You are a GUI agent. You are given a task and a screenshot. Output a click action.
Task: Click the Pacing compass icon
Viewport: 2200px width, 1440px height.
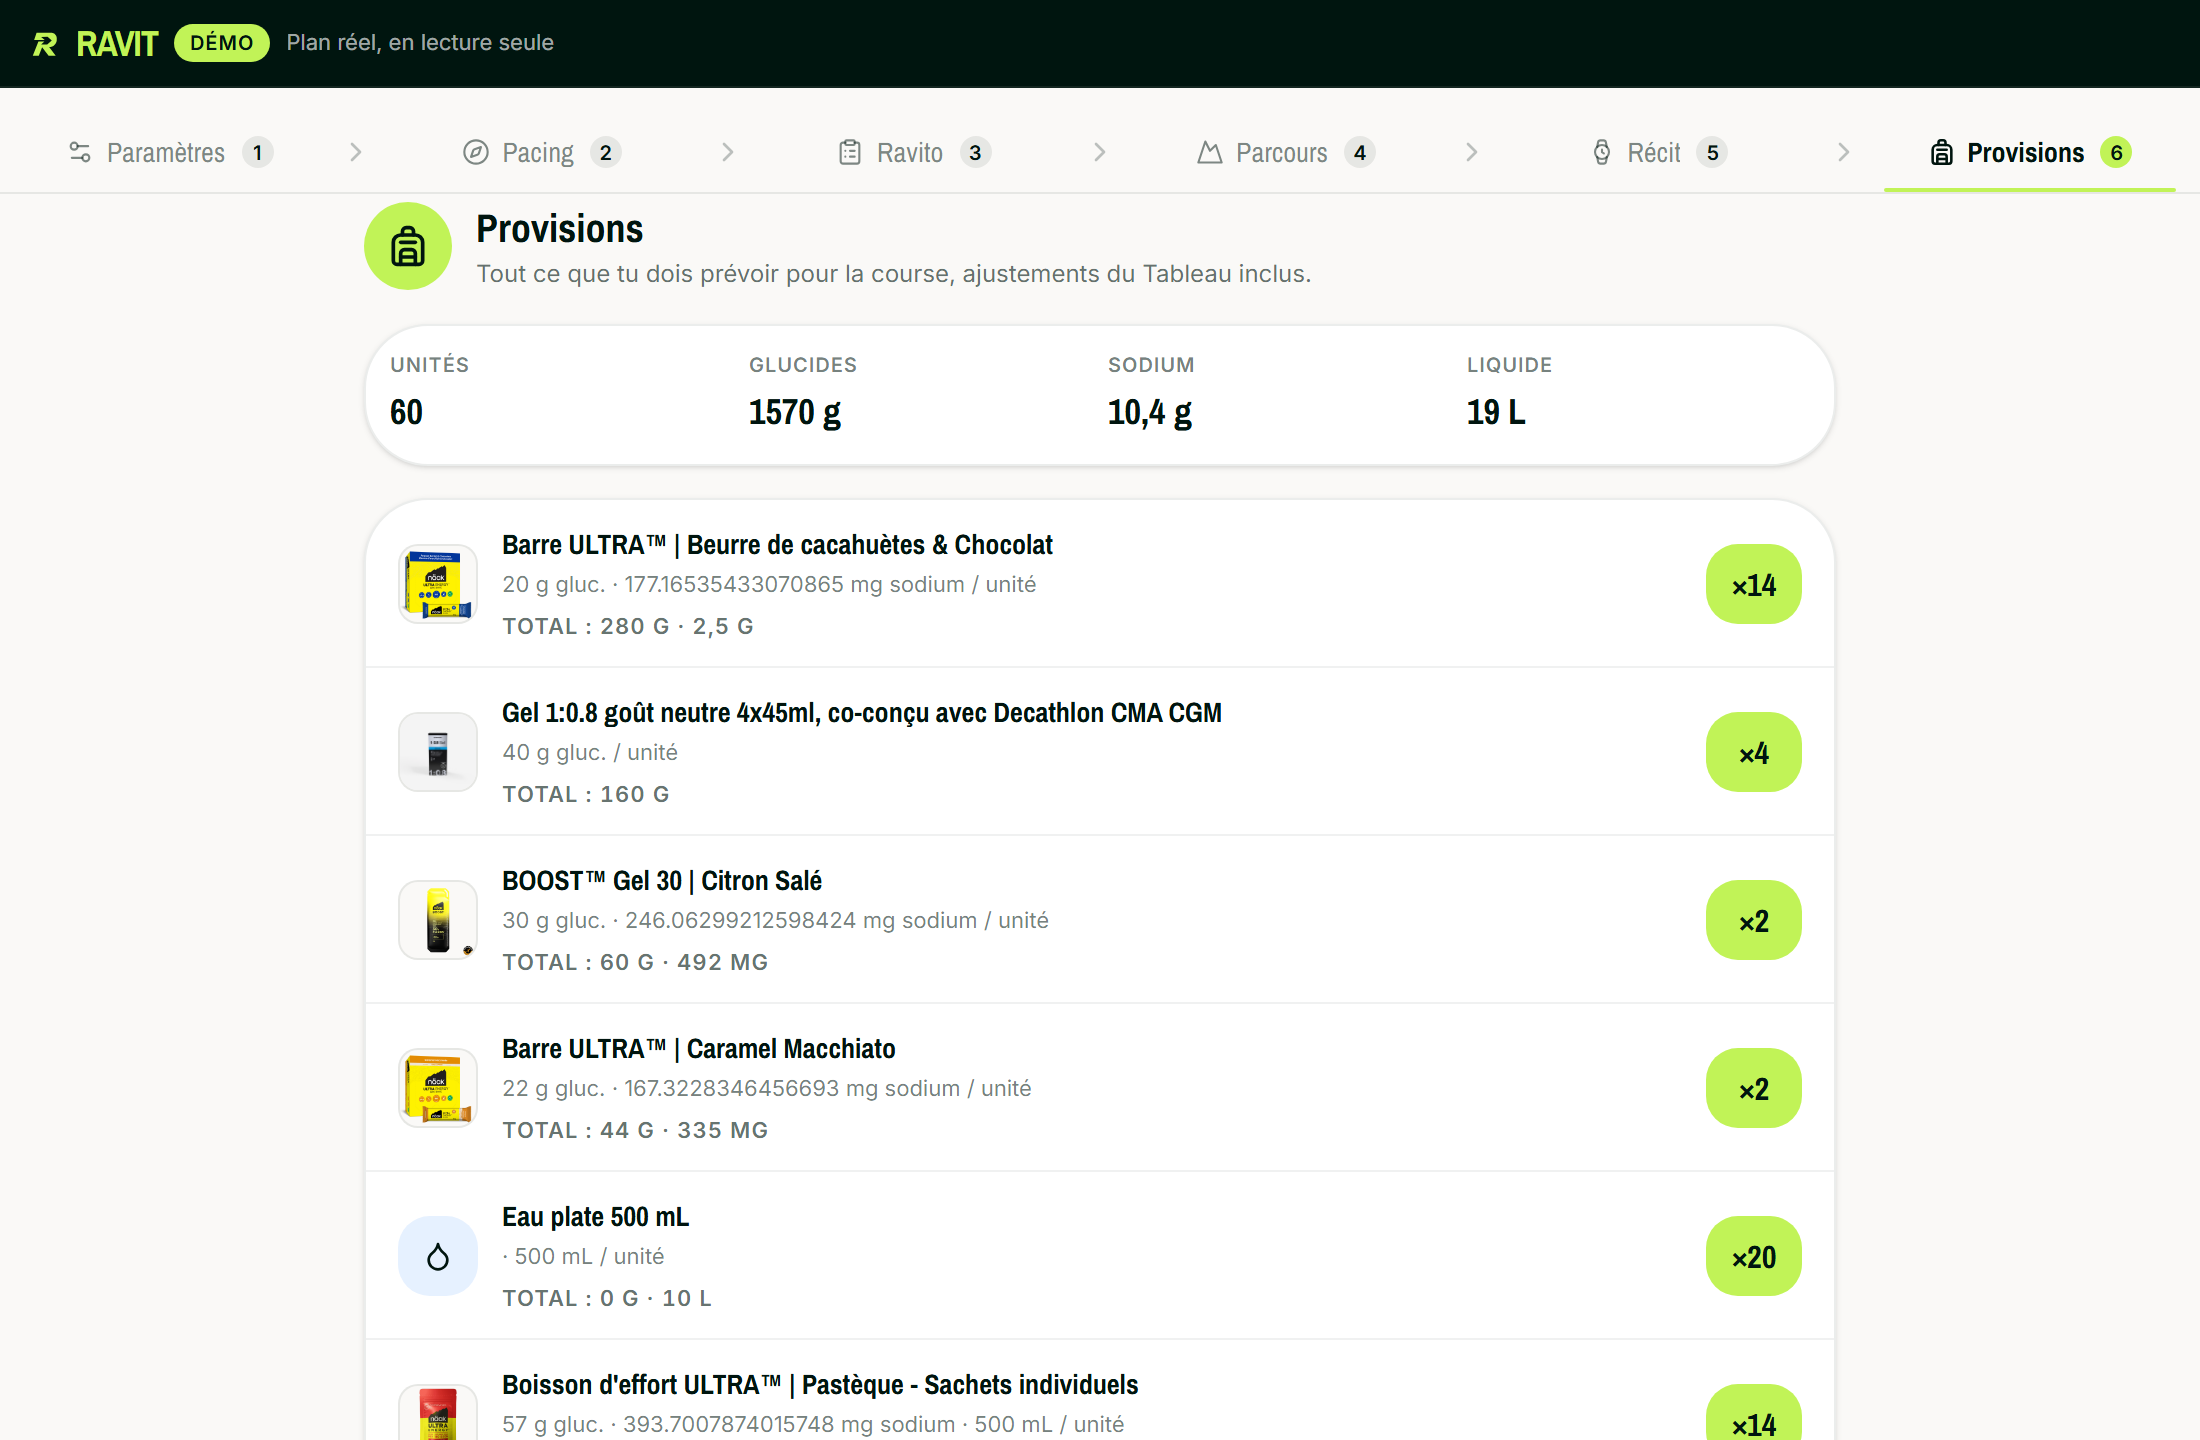pos(476,152)
